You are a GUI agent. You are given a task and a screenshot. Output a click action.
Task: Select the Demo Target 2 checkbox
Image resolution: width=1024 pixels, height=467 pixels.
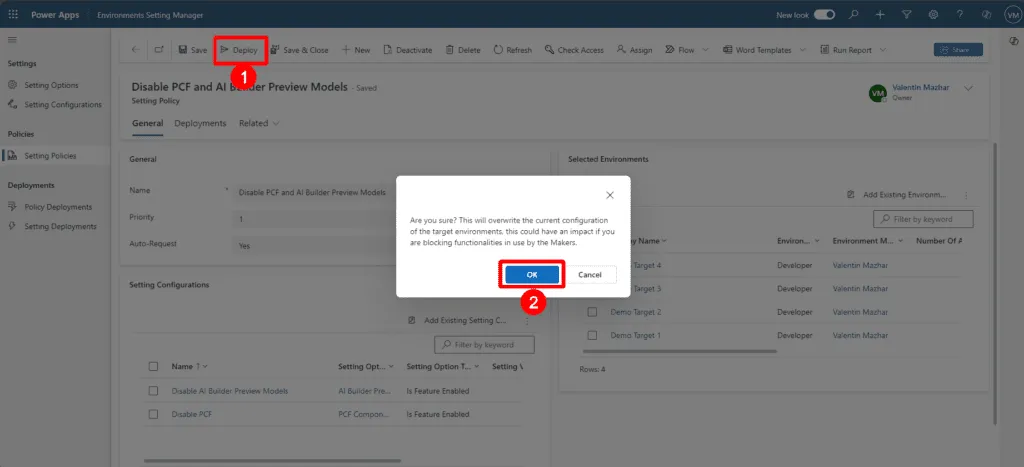point(592,312)
